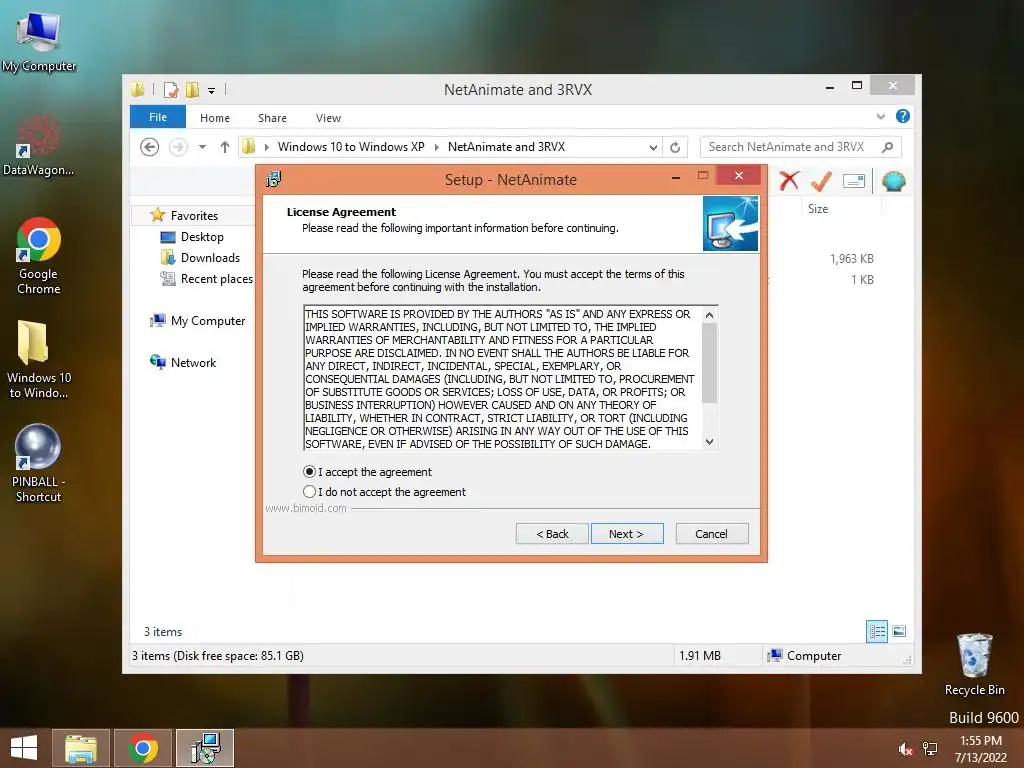Click the Size column header

tap(818, 209)
